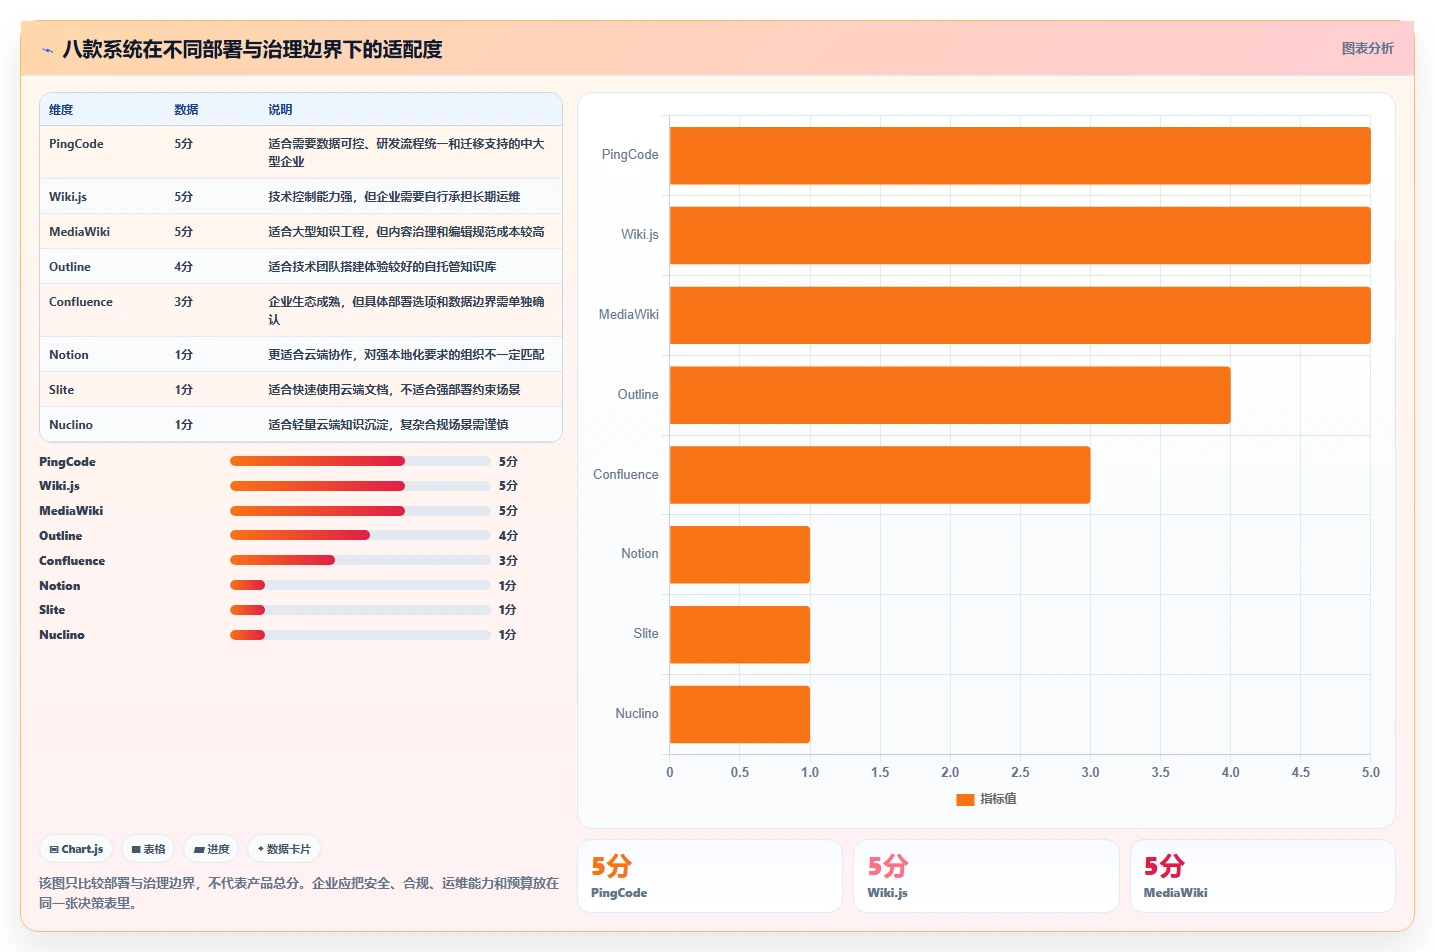Click the 4分 score in Outline table row
Image resolution: width=1435 pixels, height=952 pixels.
click(183, 267)
